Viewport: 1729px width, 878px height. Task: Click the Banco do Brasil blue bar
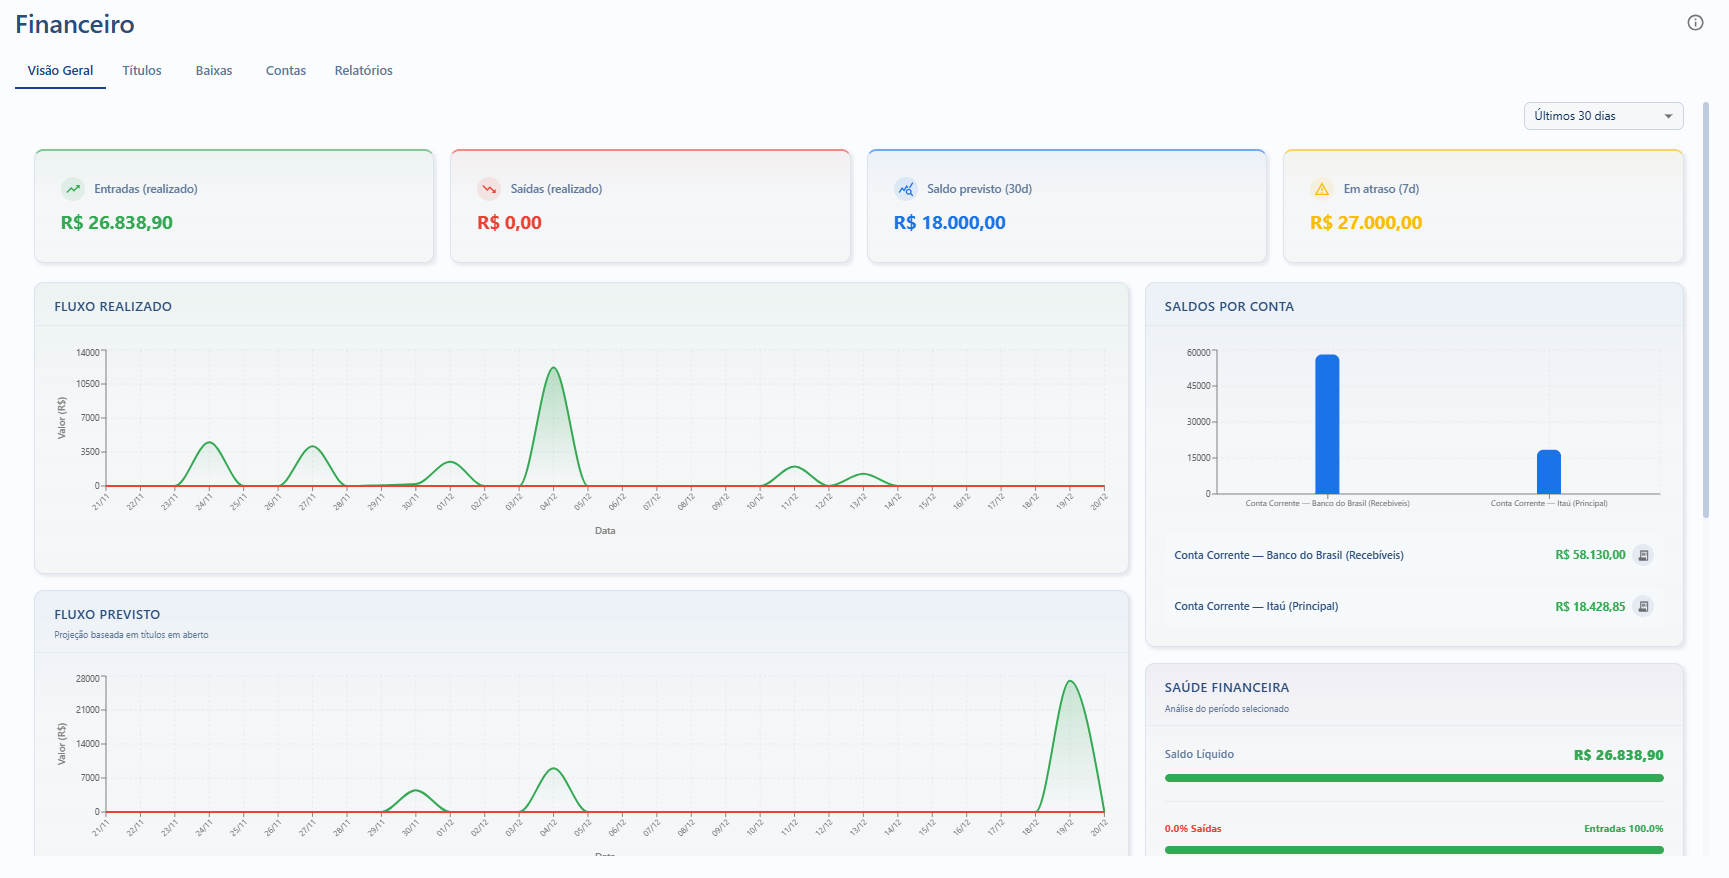(x=1327, y=425)
